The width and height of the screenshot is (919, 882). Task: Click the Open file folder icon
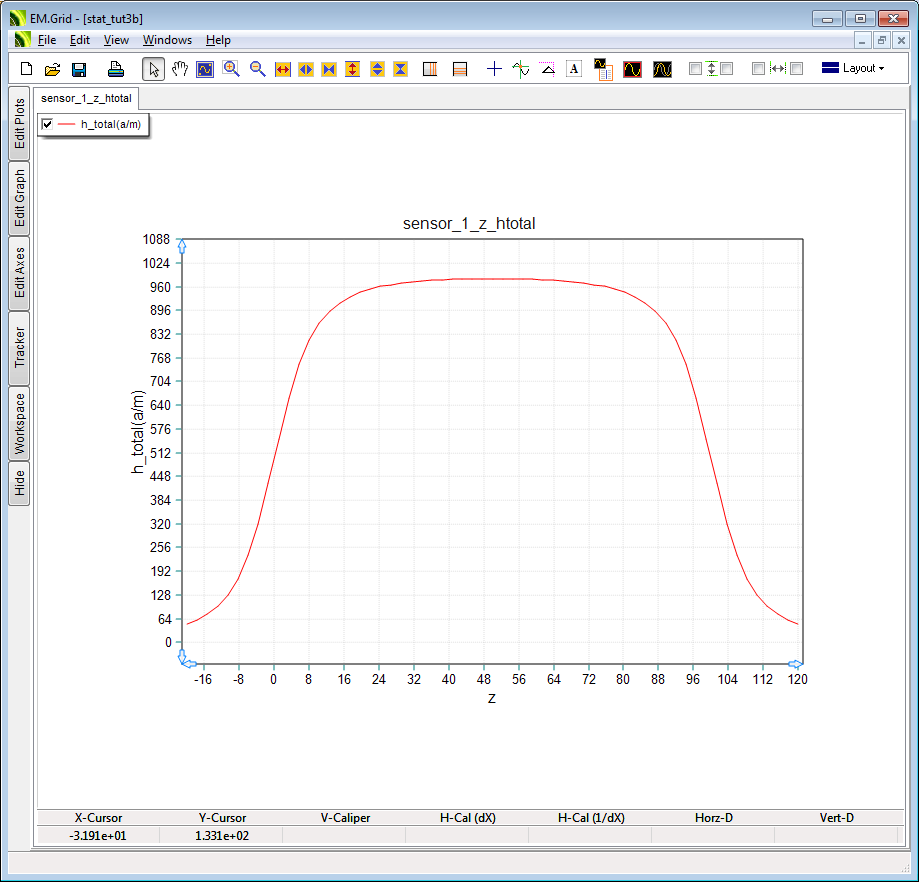coord(53,69)
